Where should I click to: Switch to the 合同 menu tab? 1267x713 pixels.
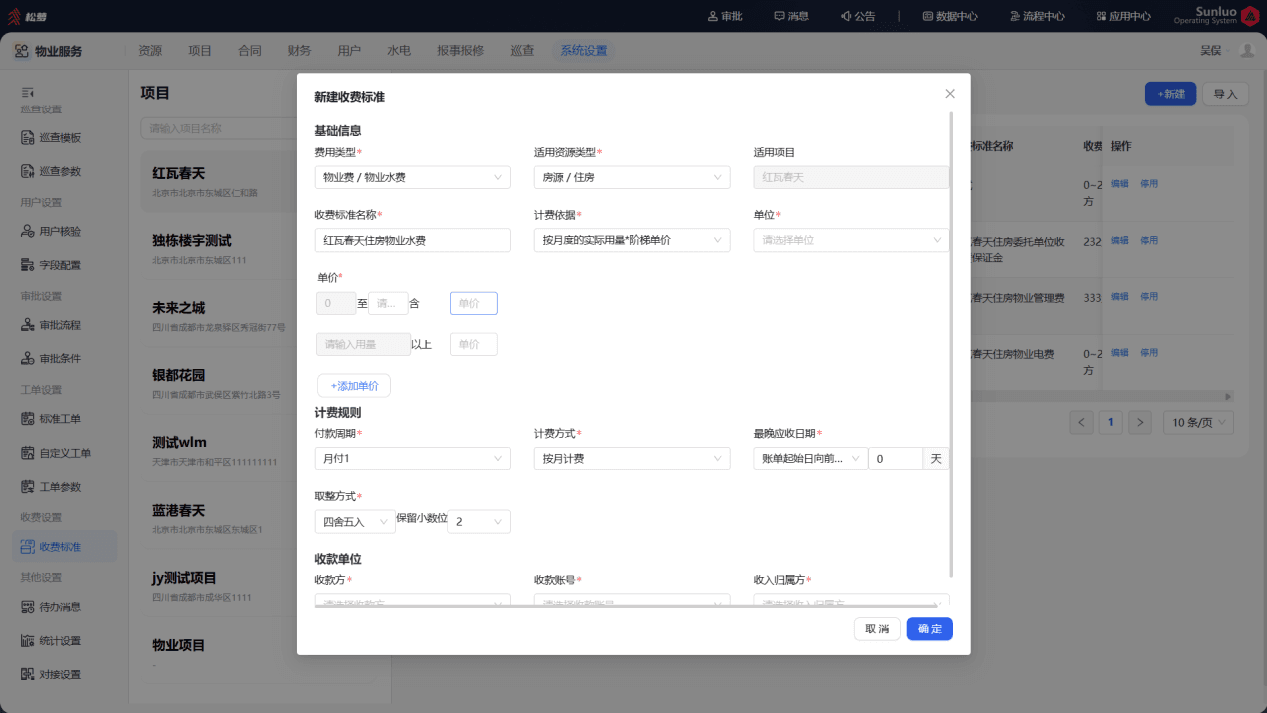(x=250, y=51)
